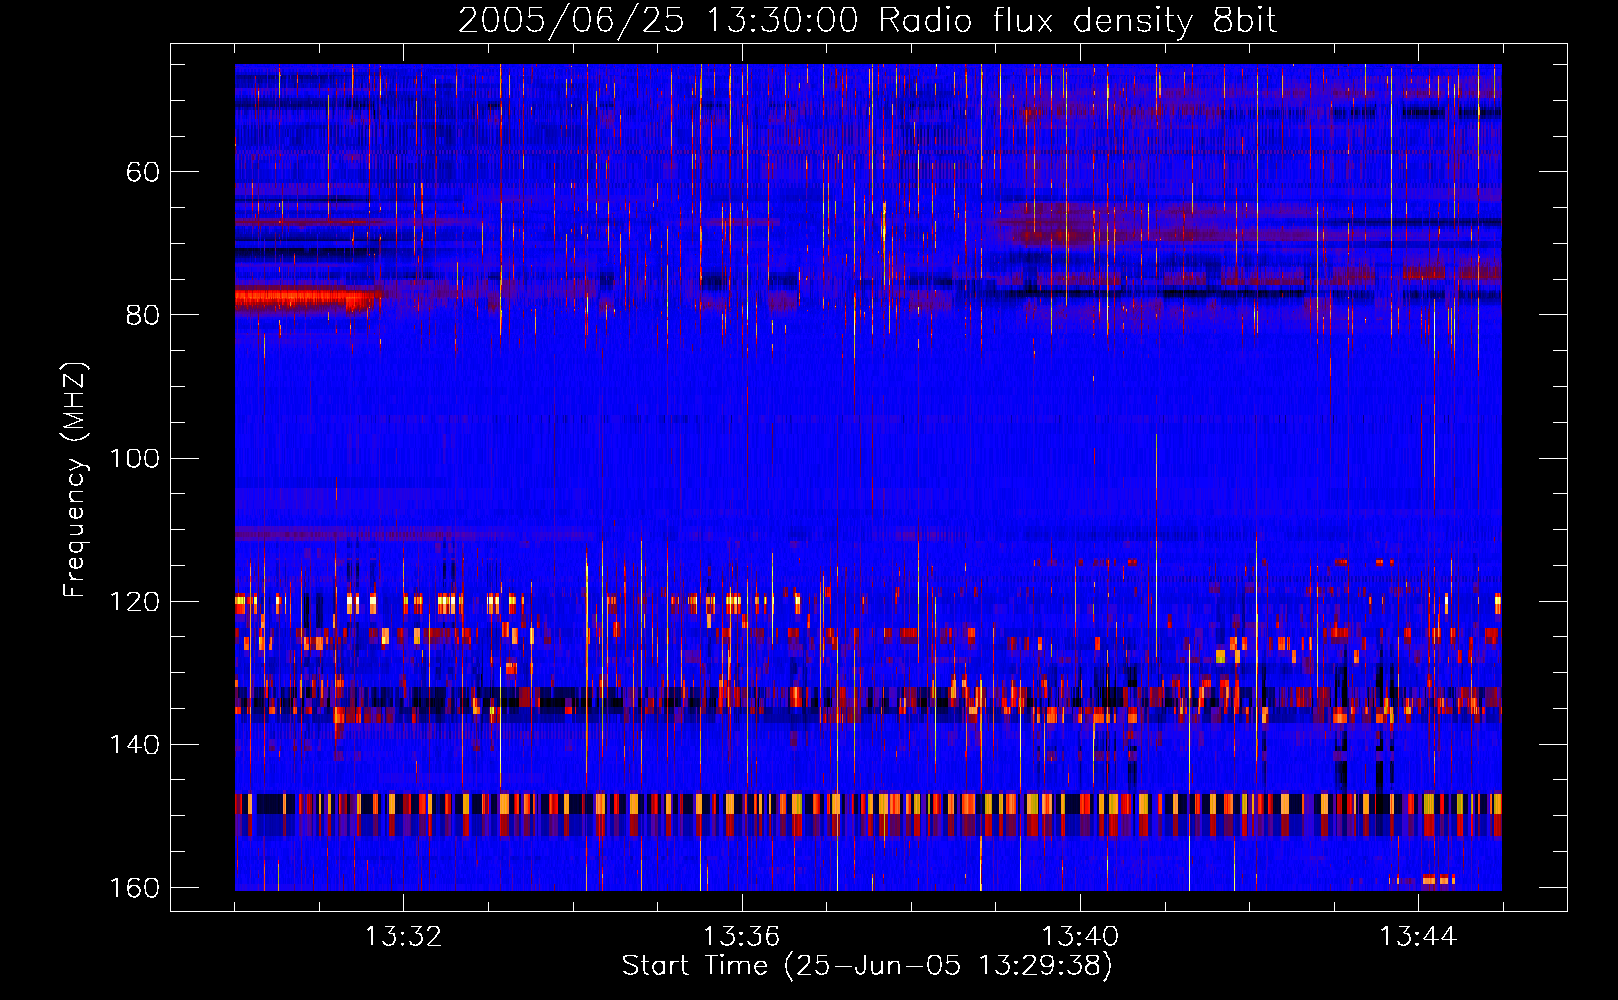Click the 13:36 time tick label
Viewport: 1618px width, 1000px height.
click(741, 937)
